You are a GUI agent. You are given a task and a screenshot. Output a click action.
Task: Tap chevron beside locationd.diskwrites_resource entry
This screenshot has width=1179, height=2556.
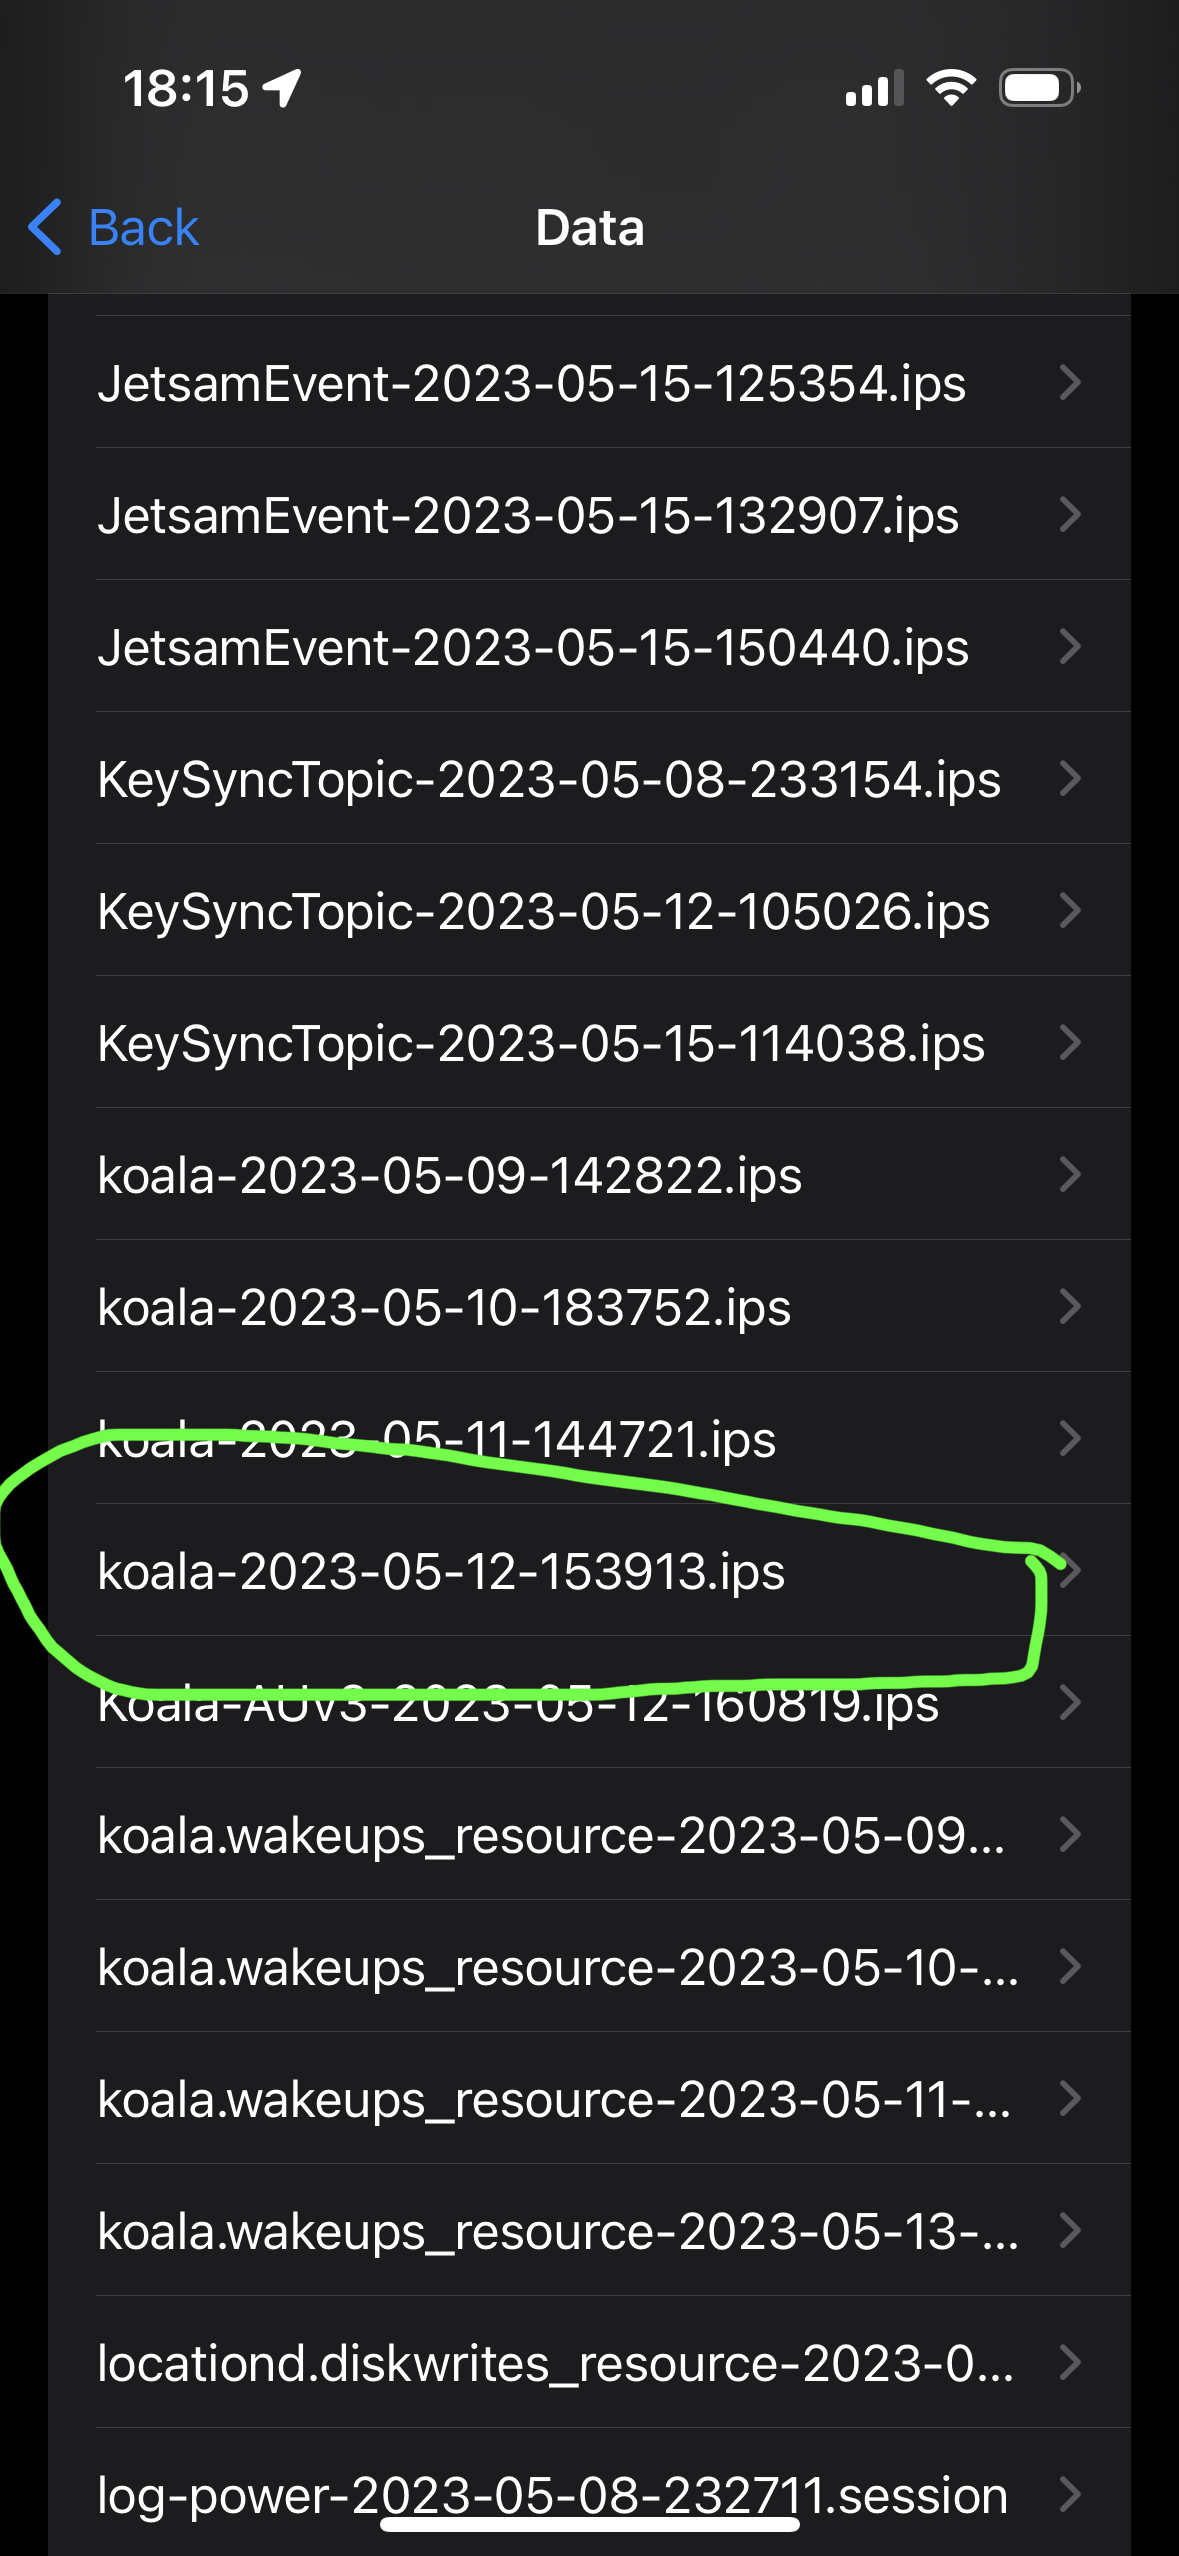[1070, 2363]
